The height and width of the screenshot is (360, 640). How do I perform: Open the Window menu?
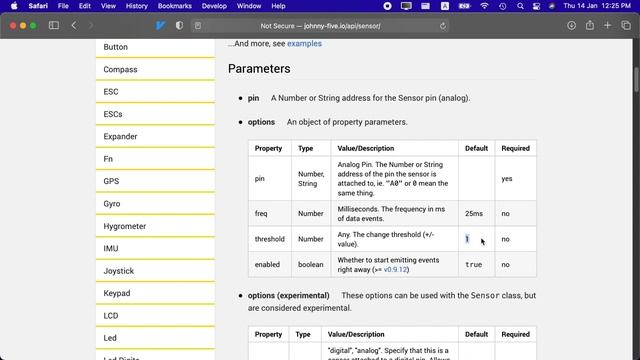[x=249, y=6]
